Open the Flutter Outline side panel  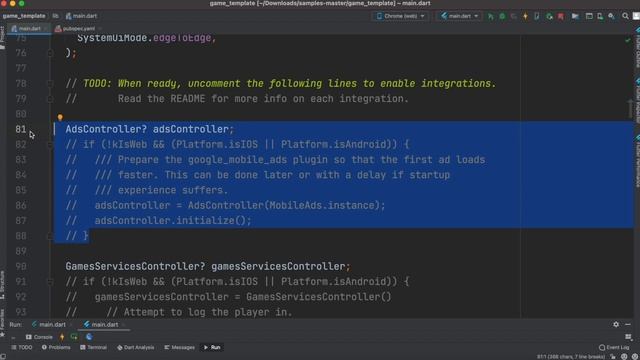pos(637,48)
